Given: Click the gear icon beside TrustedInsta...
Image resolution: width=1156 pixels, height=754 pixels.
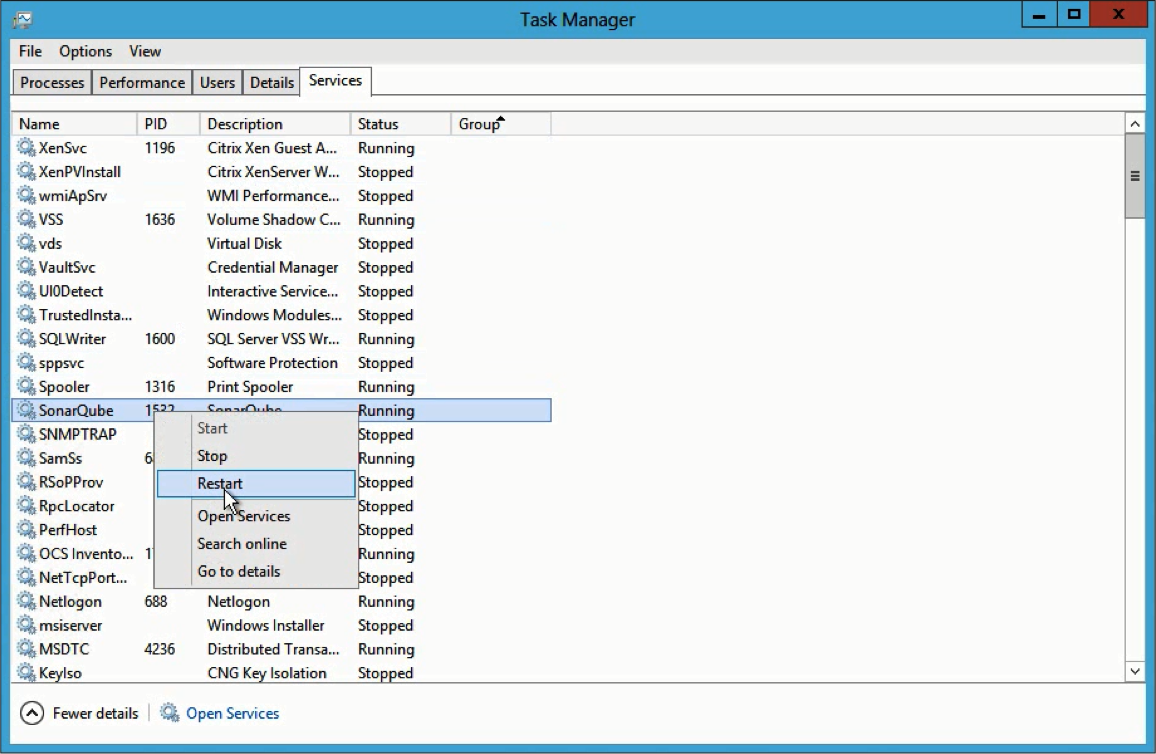Looking at the screenshot, I should coord(27,315).
